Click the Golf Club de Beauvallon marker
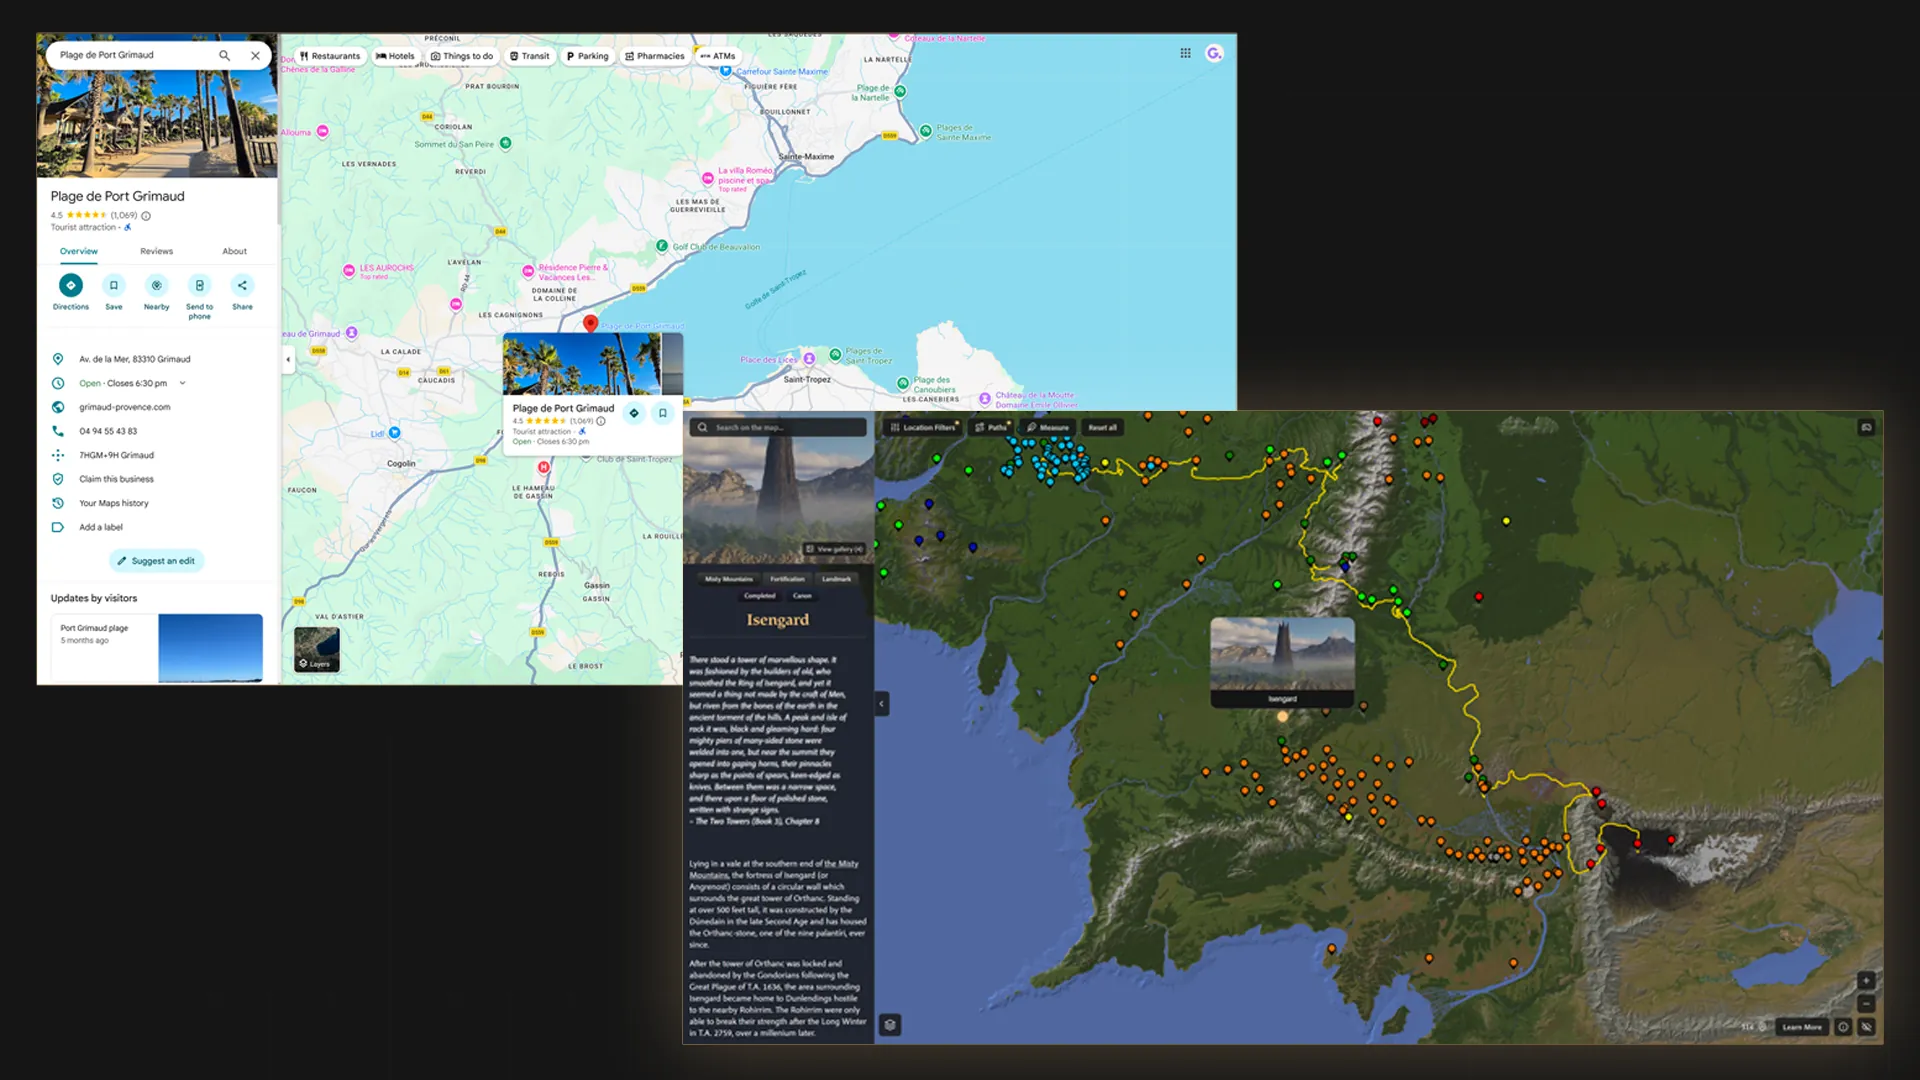1920x1080 pixels. click(661, 246)
